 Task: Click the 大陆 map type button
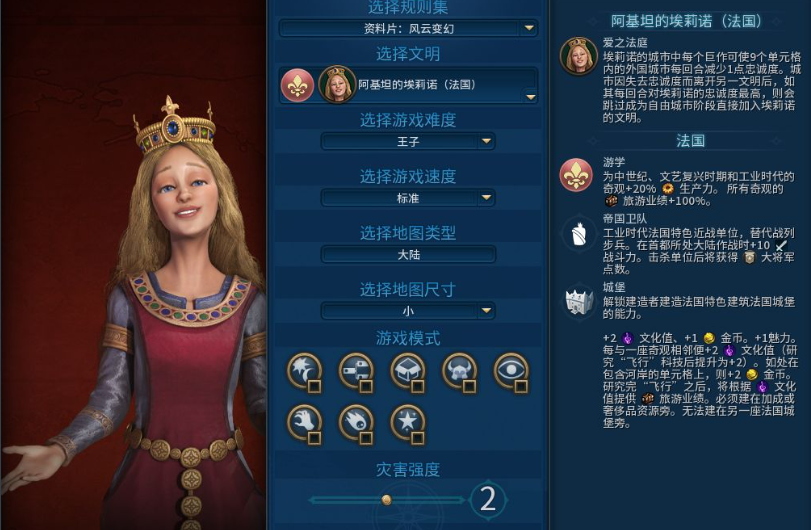(408, 254)
